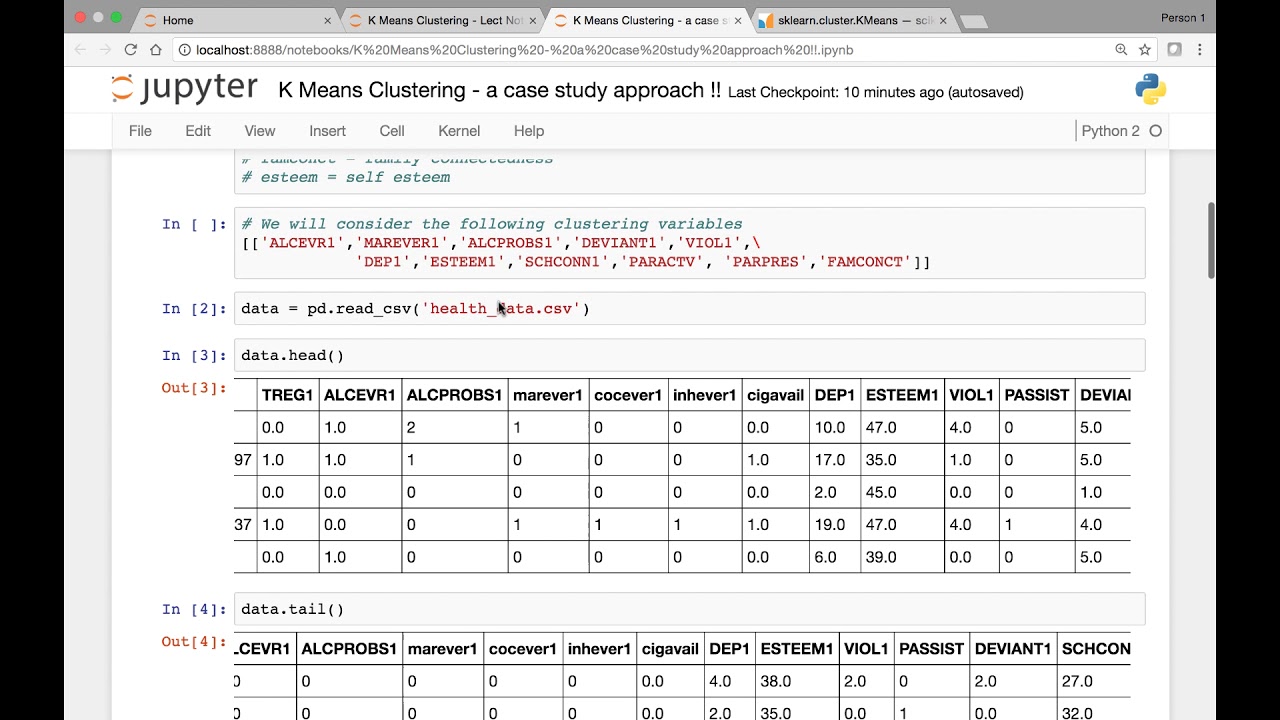
Task: Open the Edit menu
Action: click(x=198, y=131)
